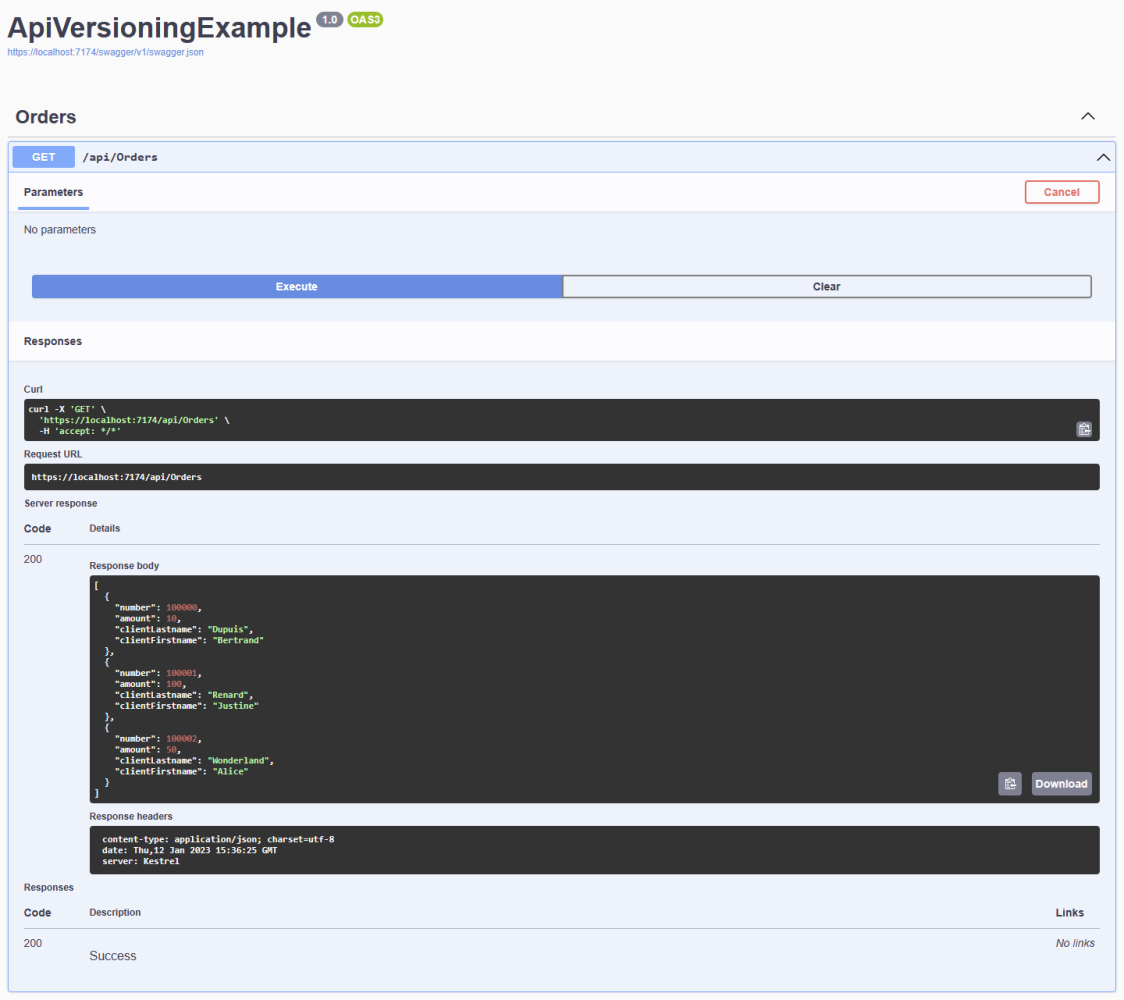Screen dimensions: 1124x1000
Task: Click the number 100002 in response body
Action: pyautogui.click(x=182, y=738)
